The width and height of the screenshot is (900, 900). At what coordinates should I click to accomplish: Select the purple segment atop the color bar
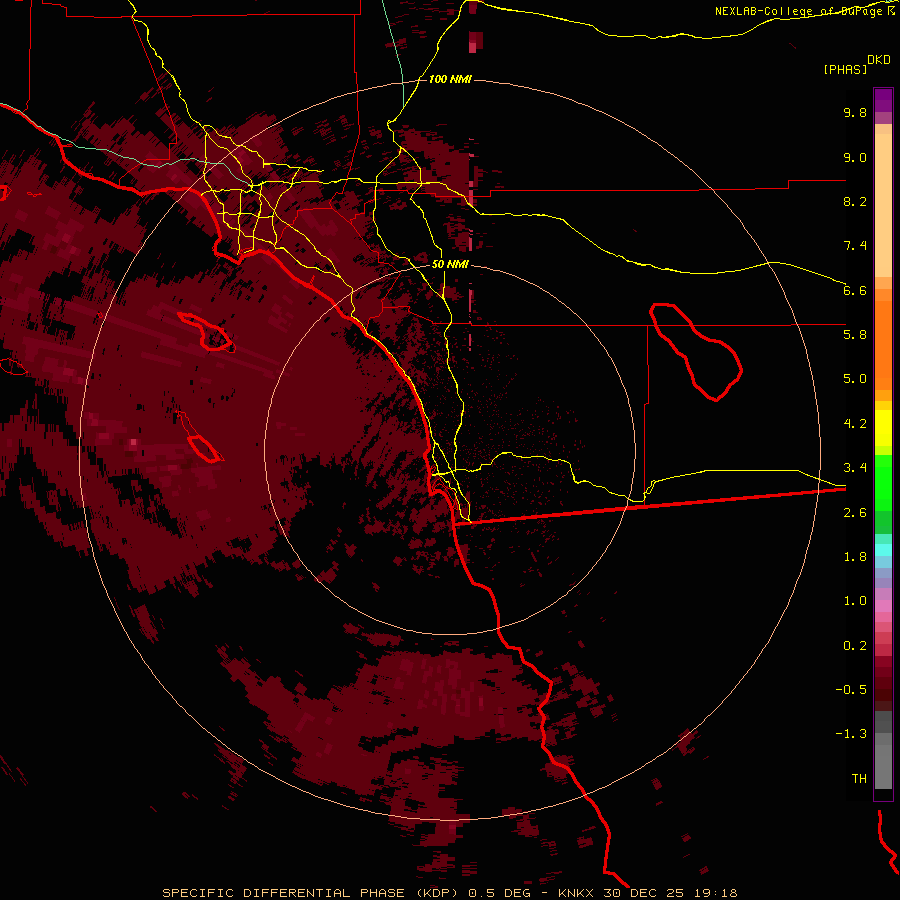[883, 100]
